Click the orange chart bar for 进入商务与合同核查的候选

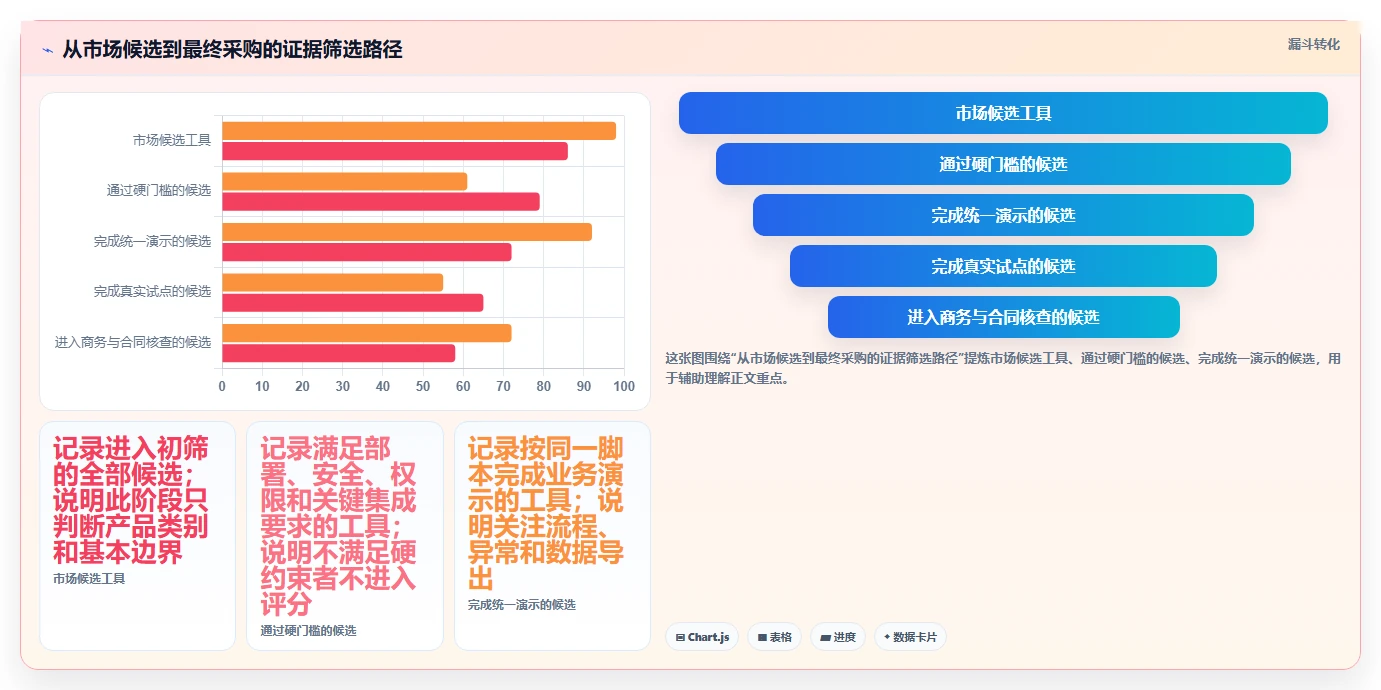[x=367, y=333]
